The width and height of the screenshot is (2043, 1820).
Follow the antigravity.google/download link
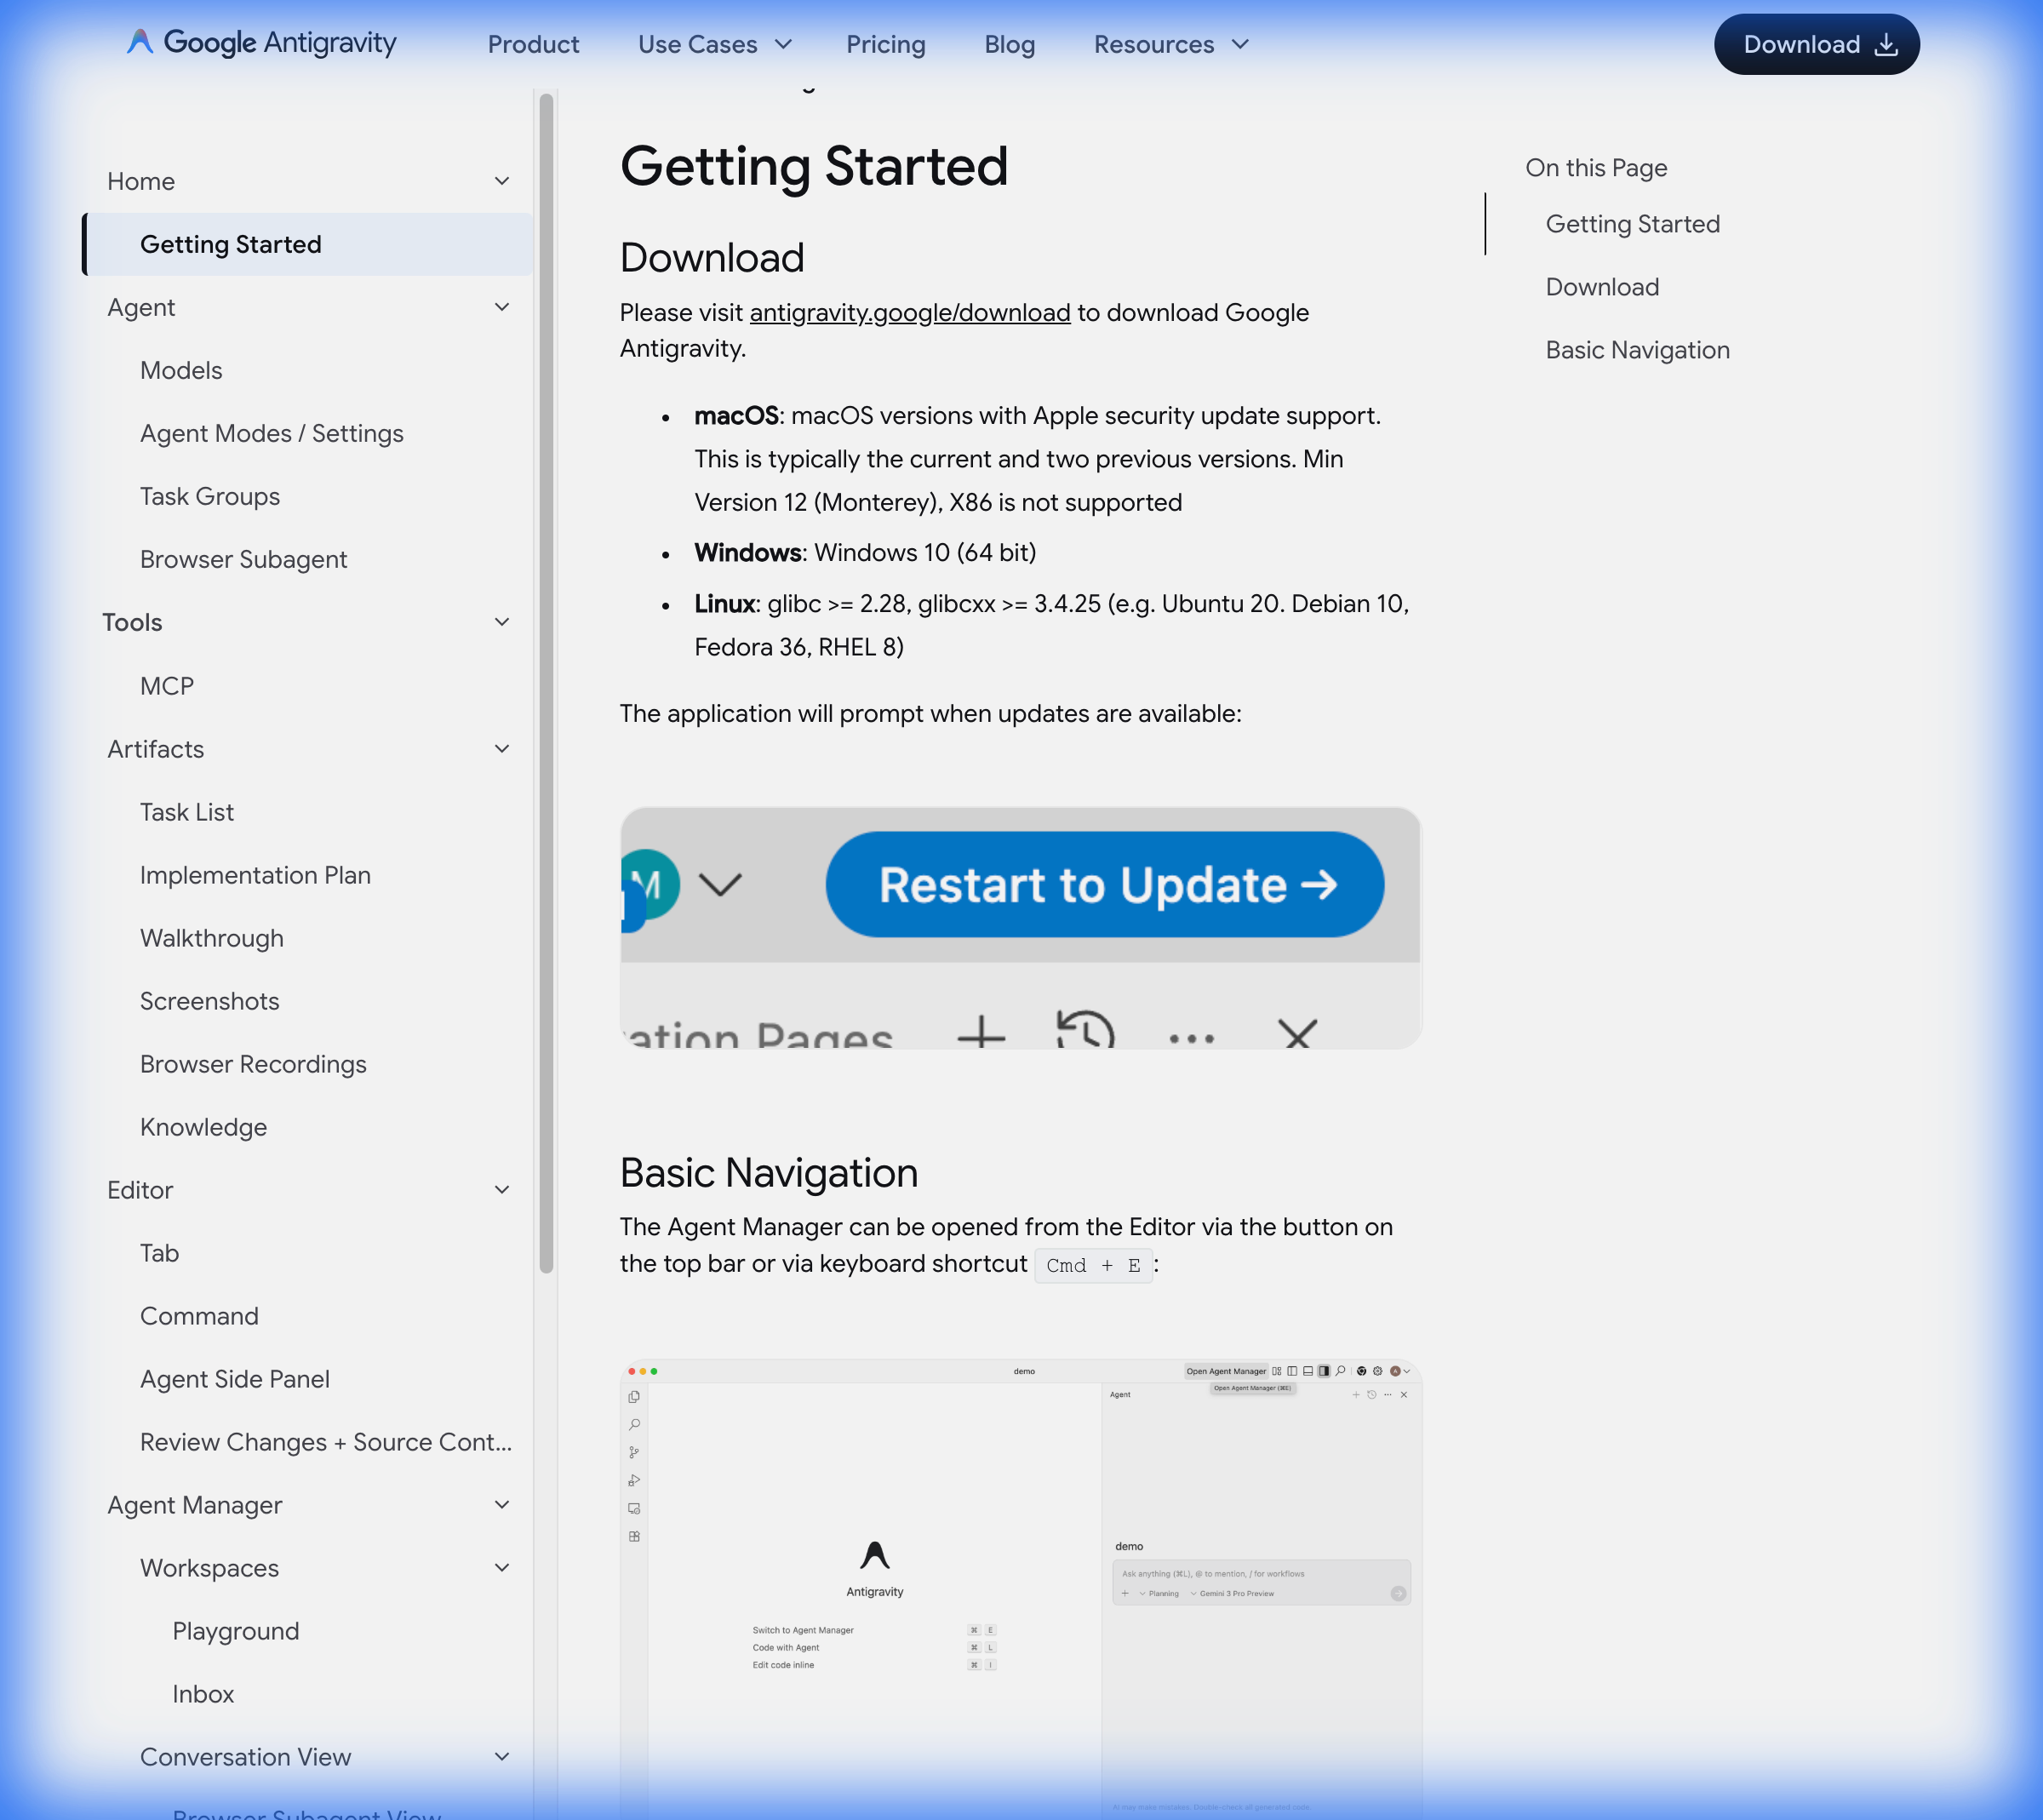coord(909,313)
